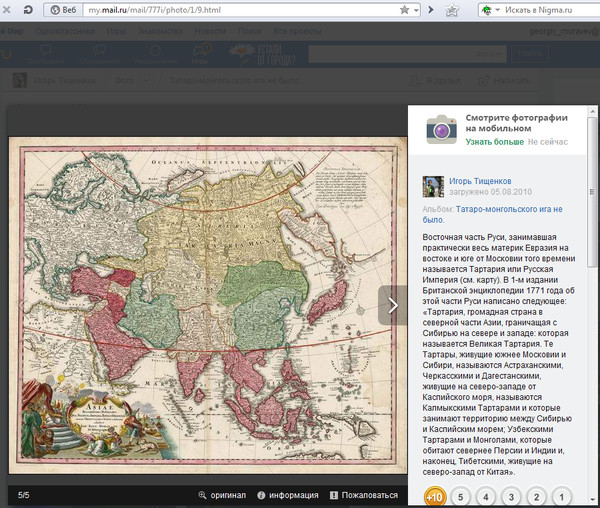The width and height of the screenshot is (600, 508).
Task: Rate photo with the +10 button
Action: (x=435, y=497)
